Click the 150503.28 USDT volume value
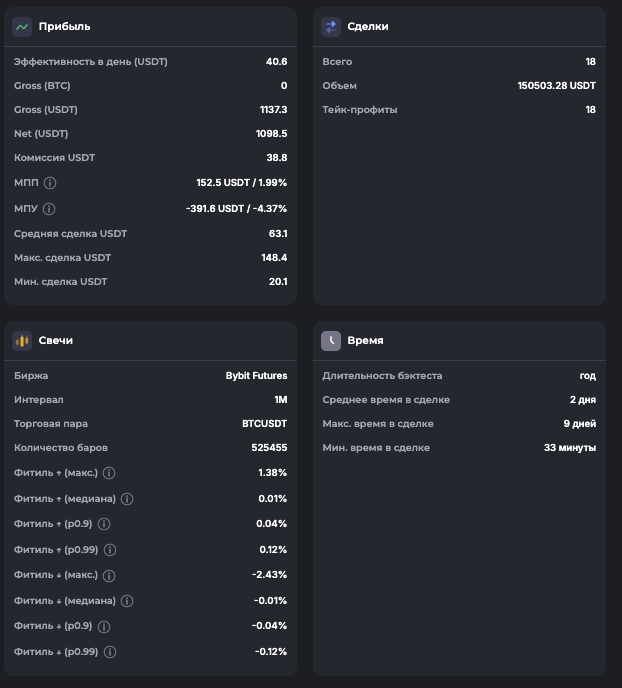Viewport: 622px width, 688px height. coord(556,86)
